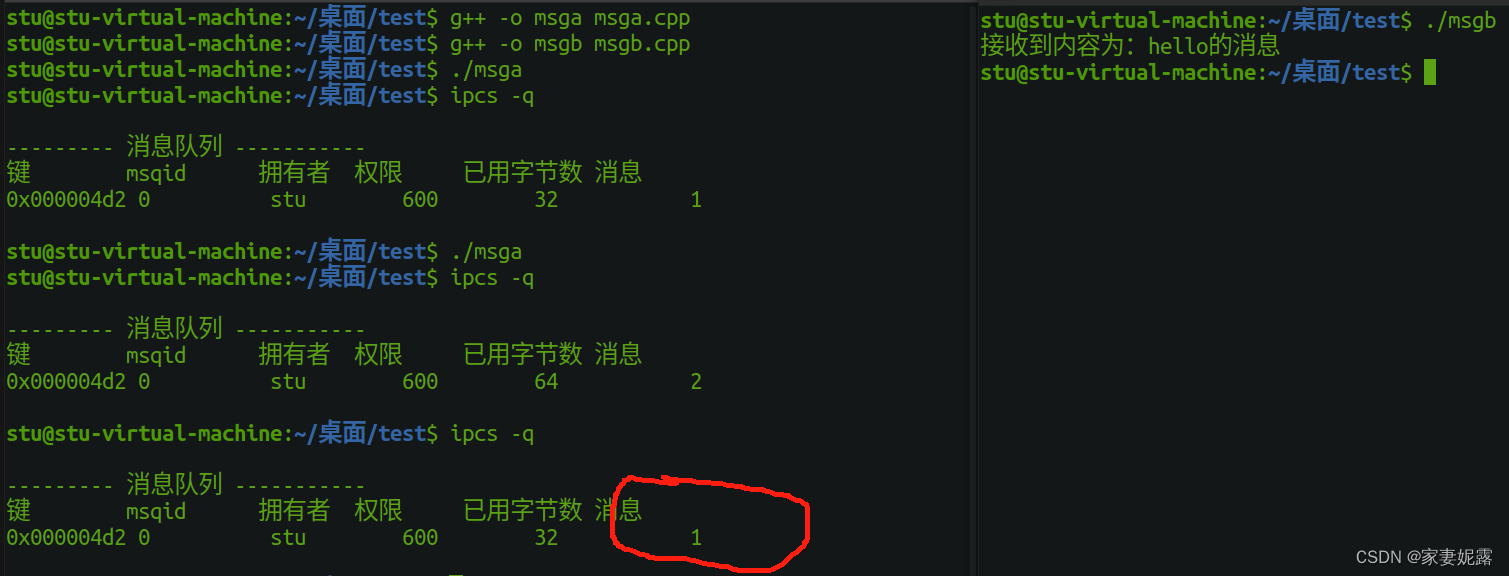1509x576 pixels.
Task: Click the second './msga' command
Action: pyautogui.click(x=486, y=252)
